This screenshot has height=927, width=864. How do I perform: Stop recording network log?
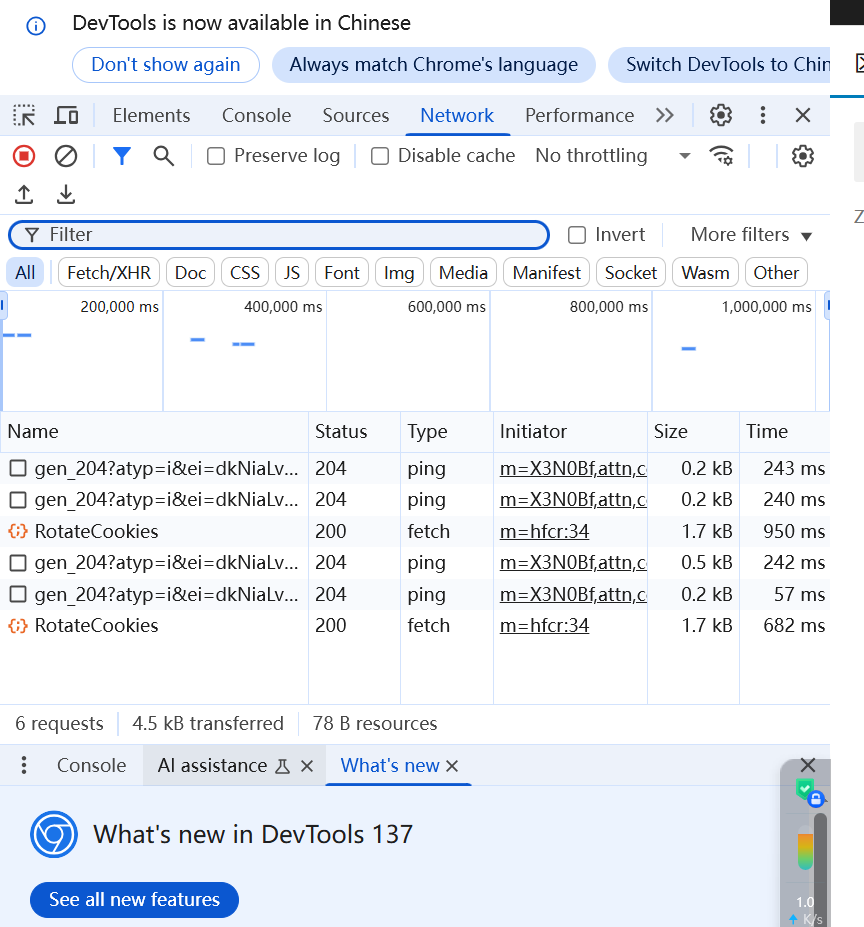click(x=24, y=156)
